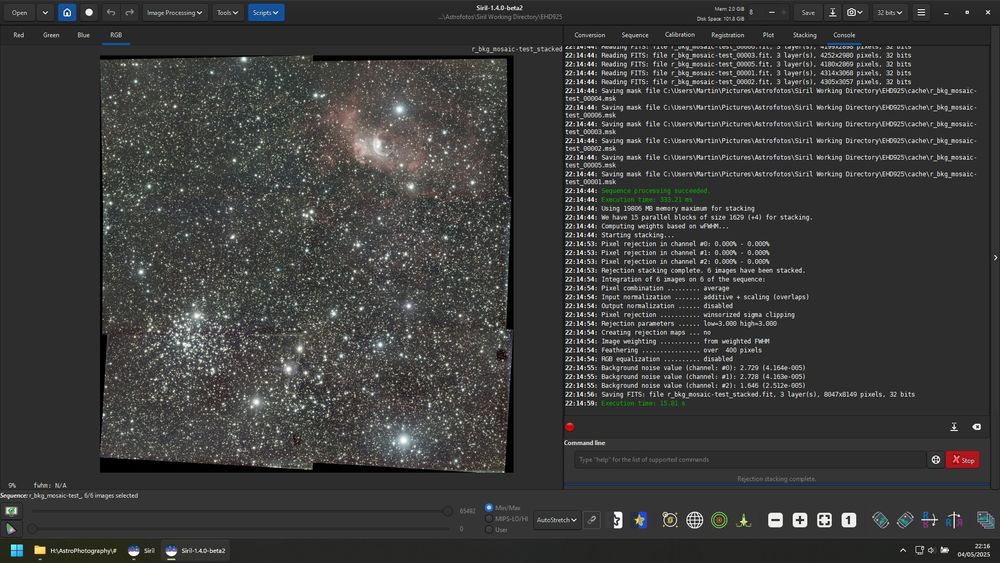Expand the Image Processing menu
This screenshot has height=563, width=1000.
pos(174,12)
